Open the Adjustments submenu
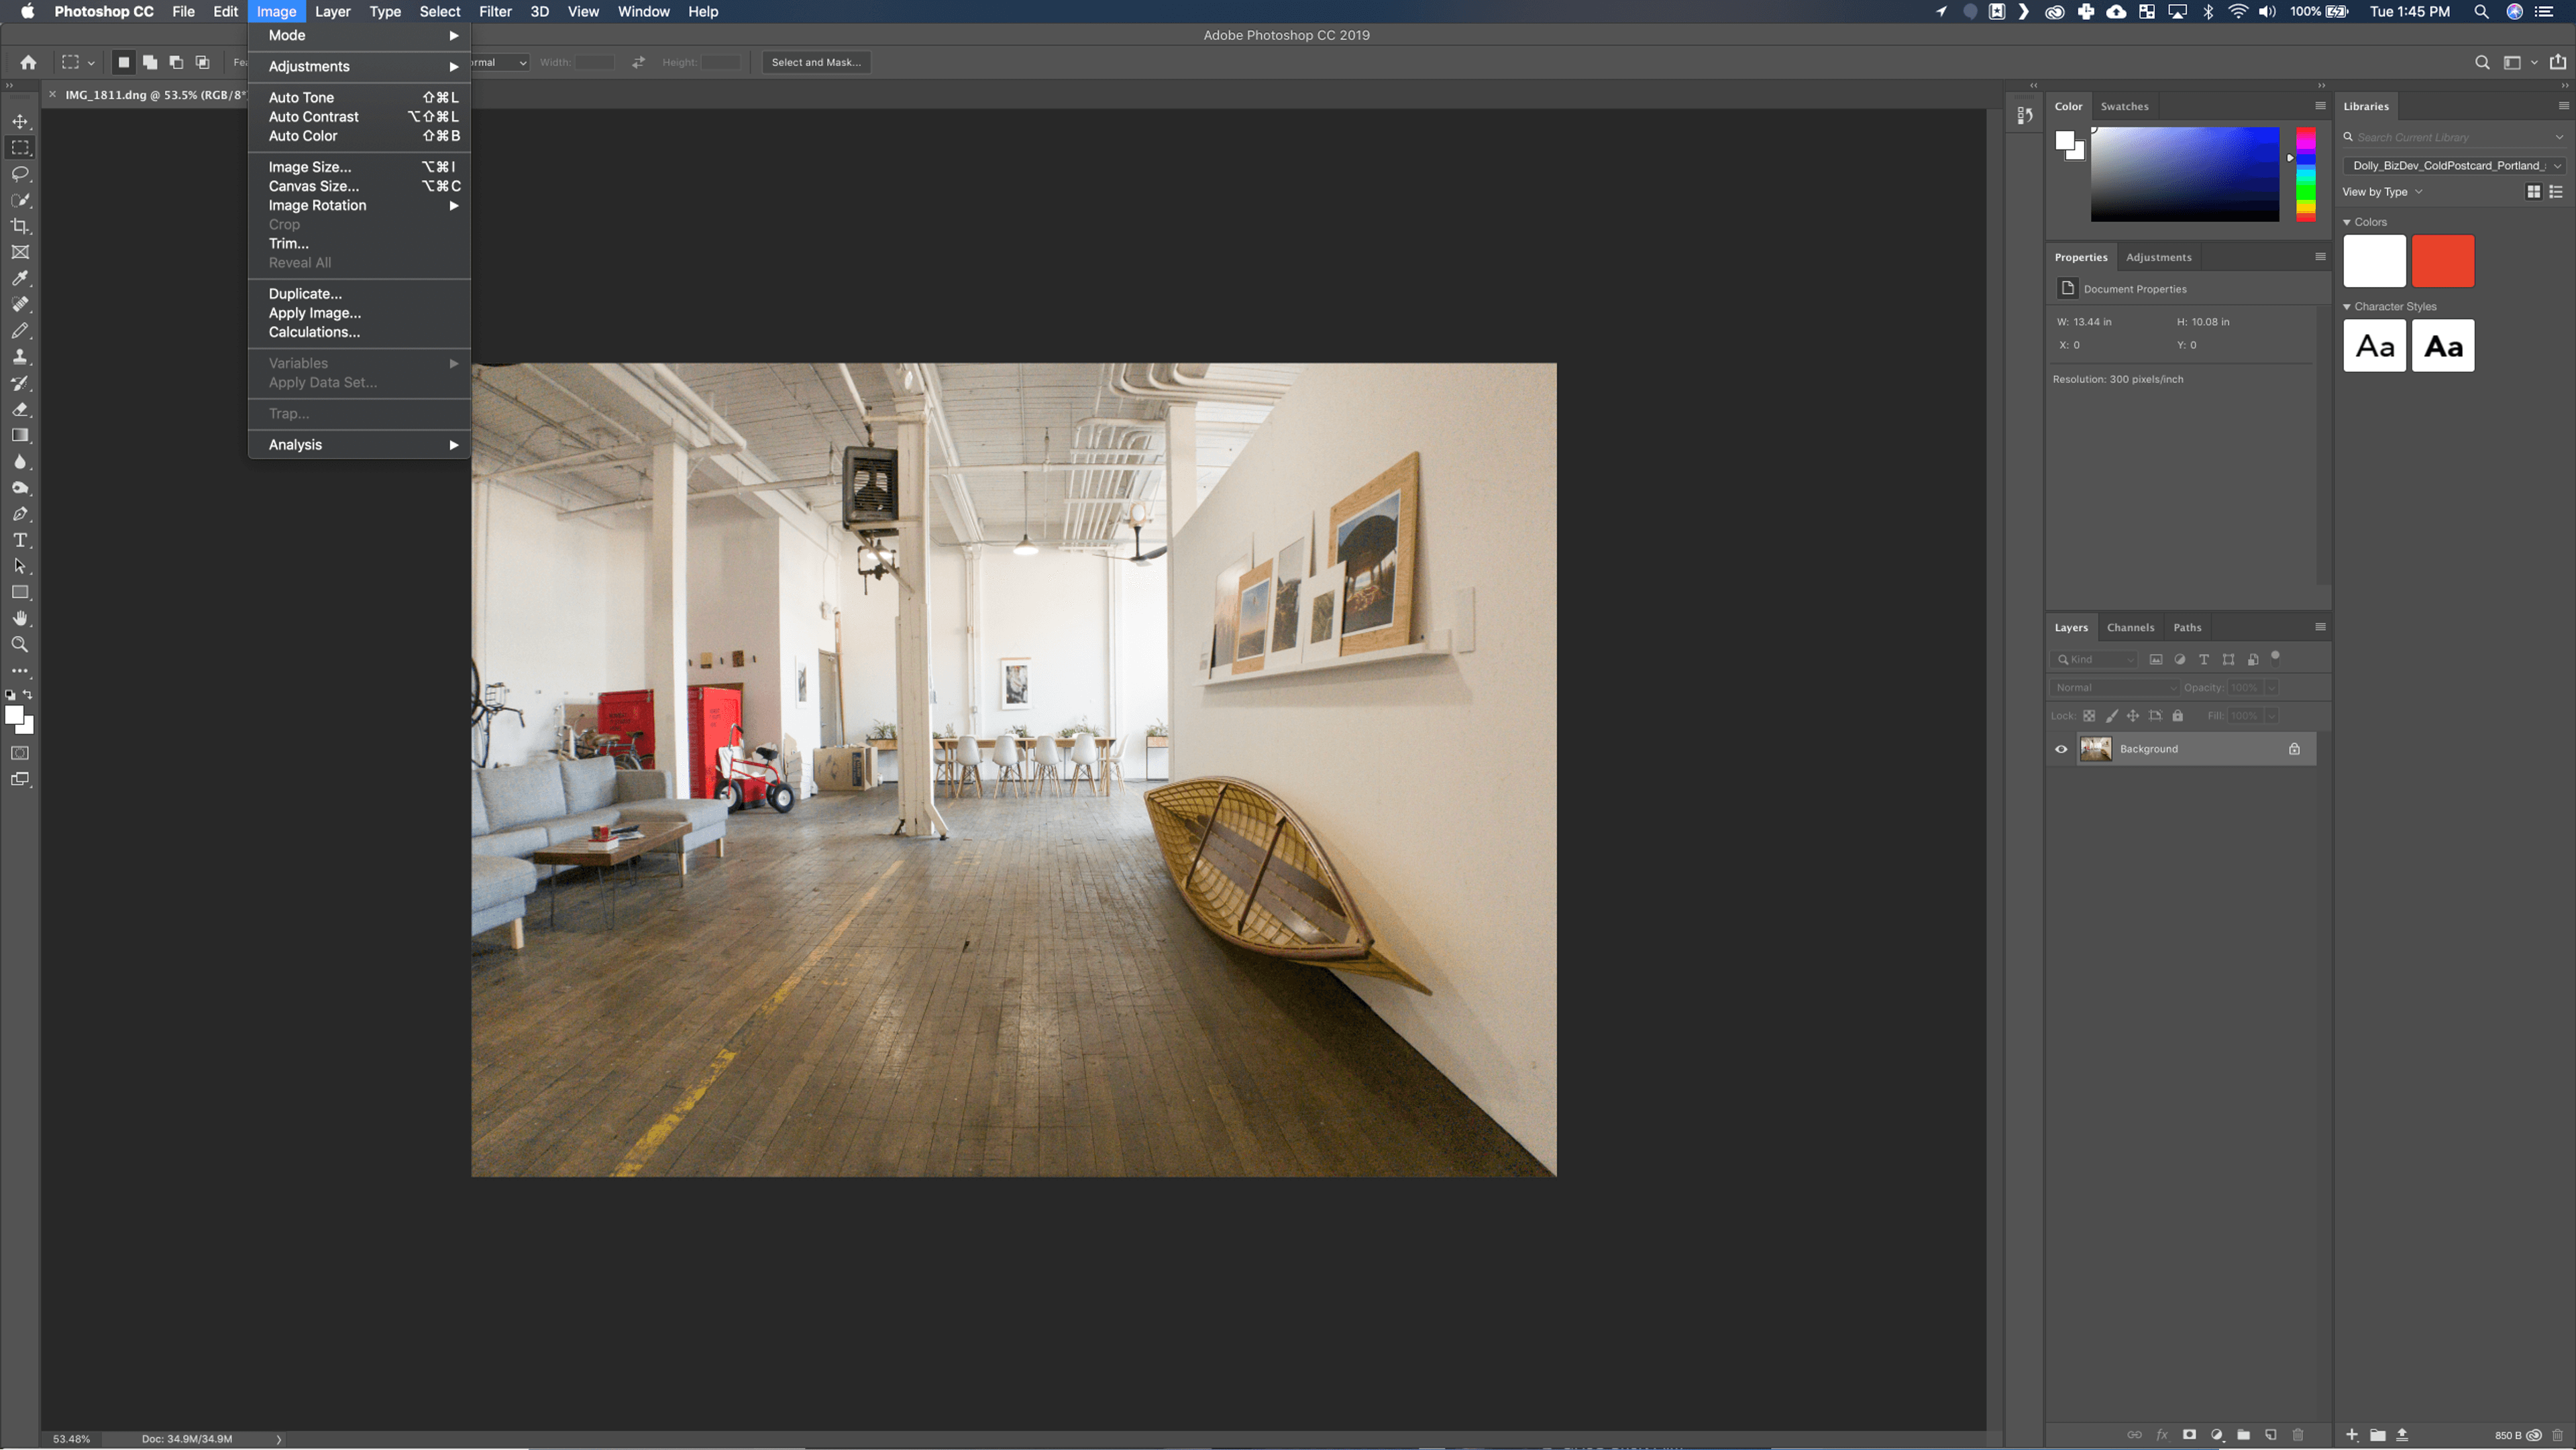Viewport: 2576px width, 1450px height. click(x=359, y=66)
